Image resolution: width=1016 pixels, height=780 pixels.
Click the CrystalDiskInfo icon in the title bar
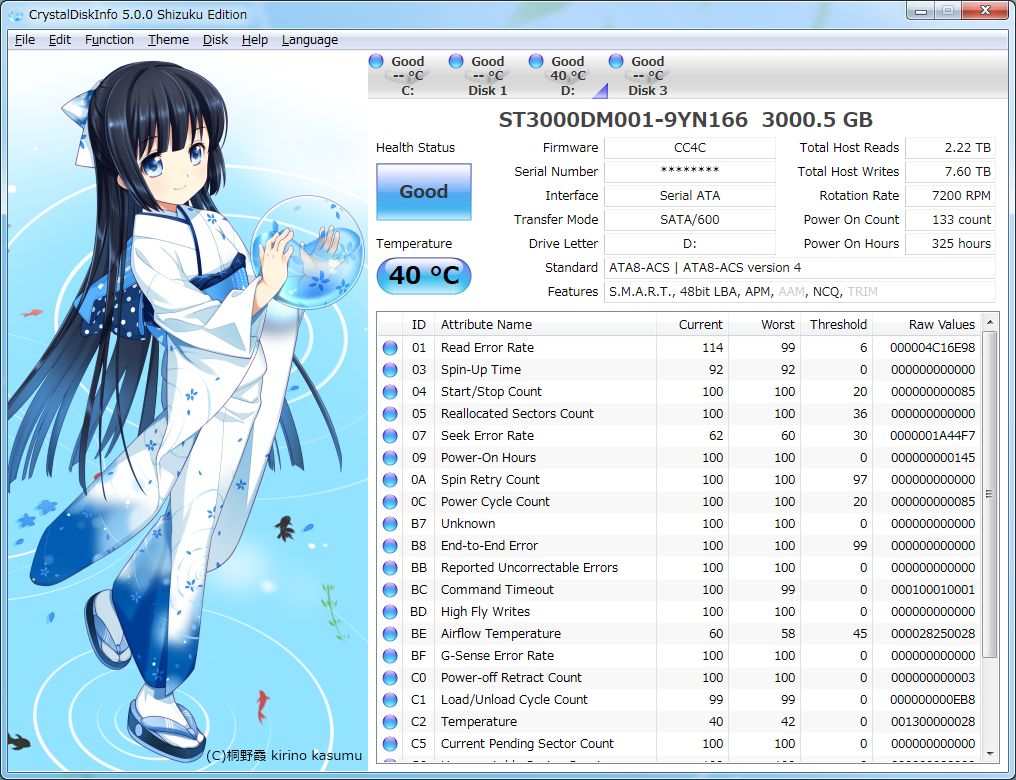coord(14,12)
